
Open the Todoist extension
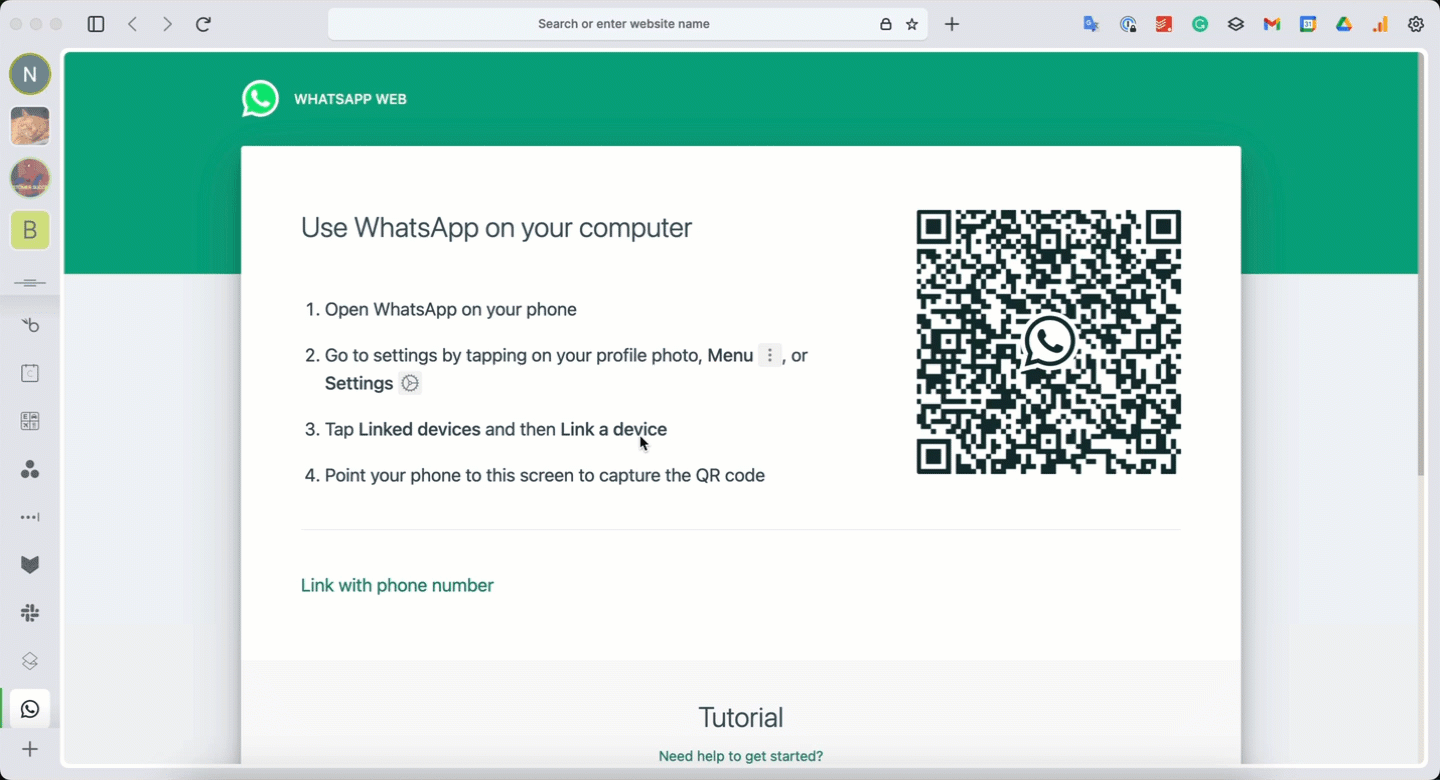point(1164,24)
